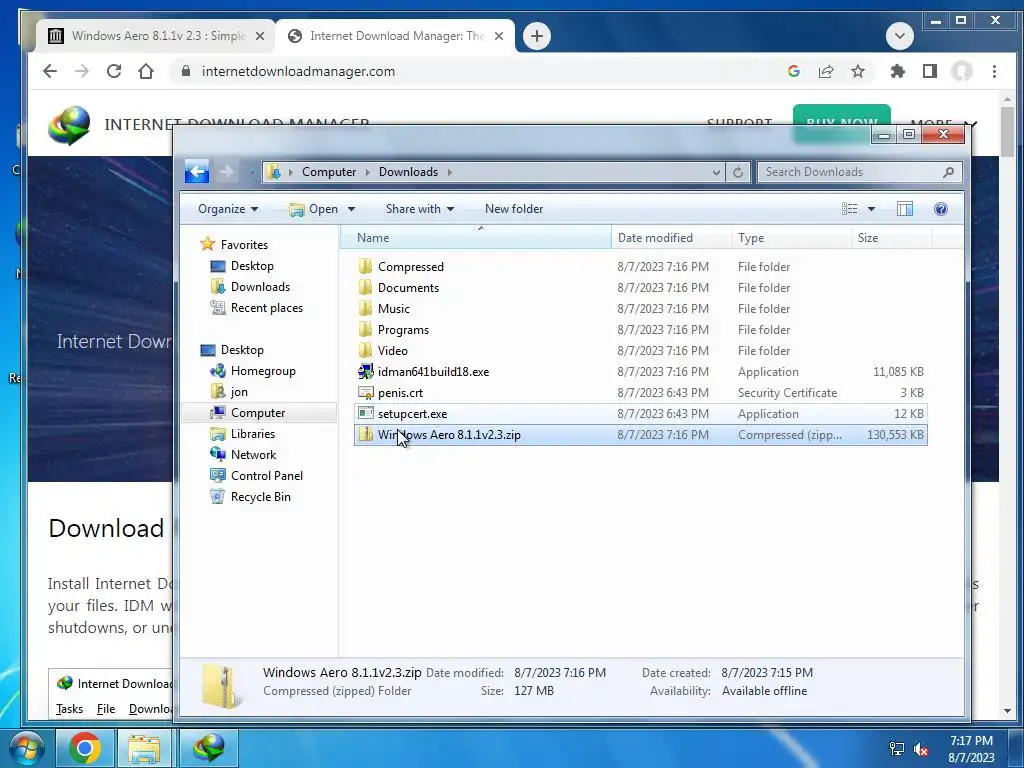The height and width of the screenshot is (768, 1024).
Task: Open Homegroup in navigation pane
Action: [263, 371]
